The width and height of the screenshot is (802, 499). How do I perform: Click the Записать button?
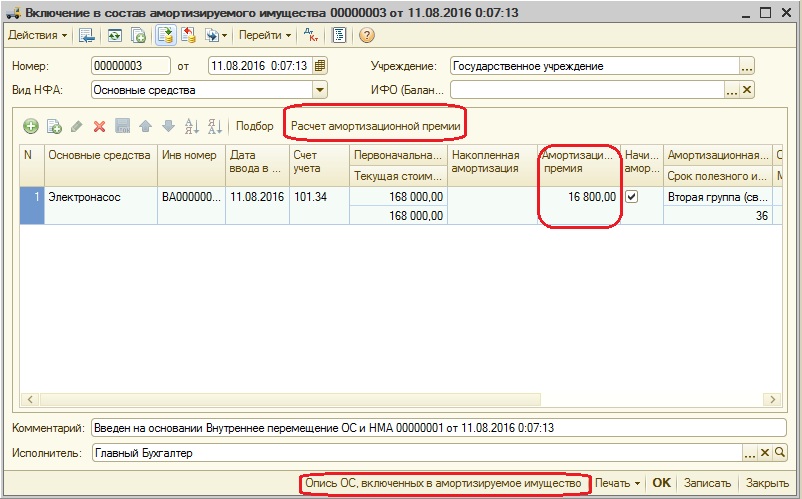pos(707,483)
